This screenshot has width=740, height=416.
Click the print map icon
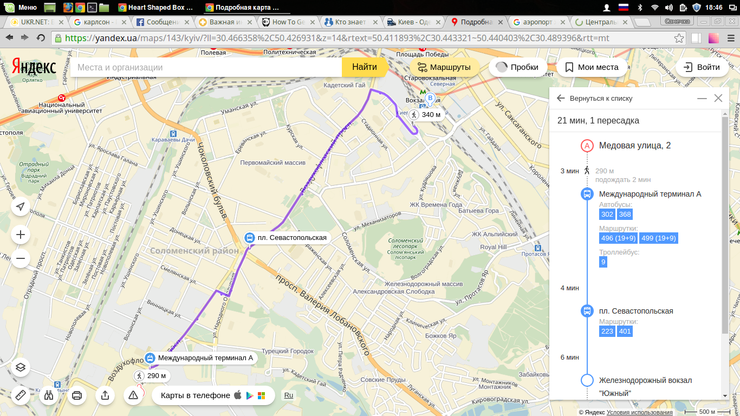tap(77, 395)
